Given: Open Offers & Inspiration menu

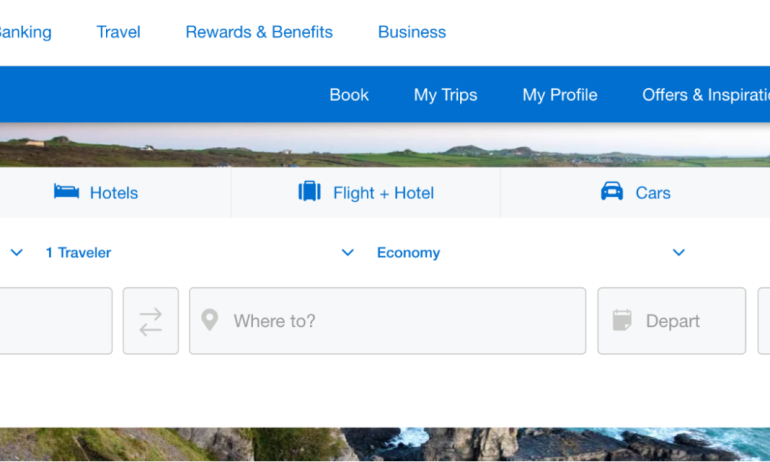Looking at the screenshot, I should [706, 95].
